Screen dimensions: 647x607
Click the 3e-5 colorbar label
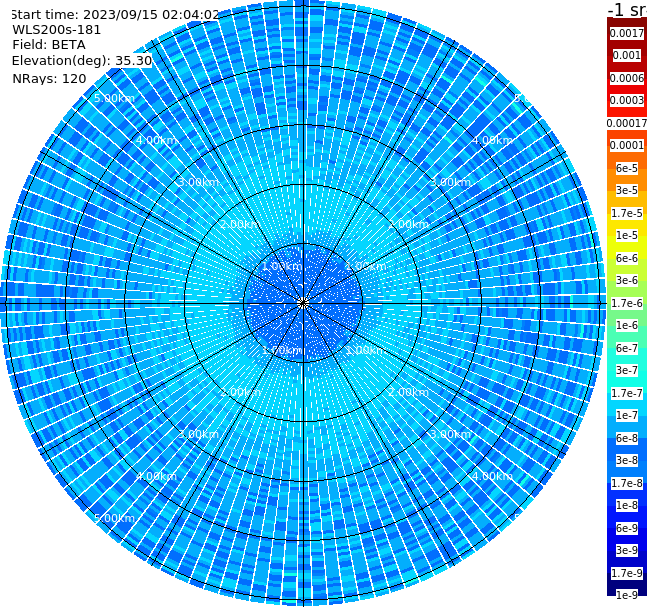[627, 190]
